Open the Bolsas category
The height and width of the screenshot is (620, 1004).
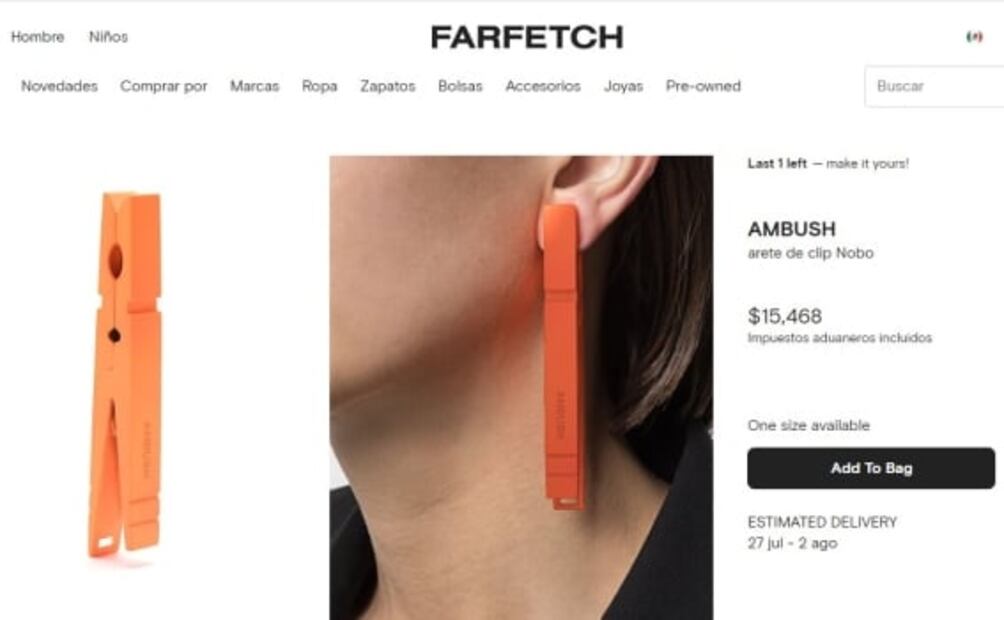(460, 86)
